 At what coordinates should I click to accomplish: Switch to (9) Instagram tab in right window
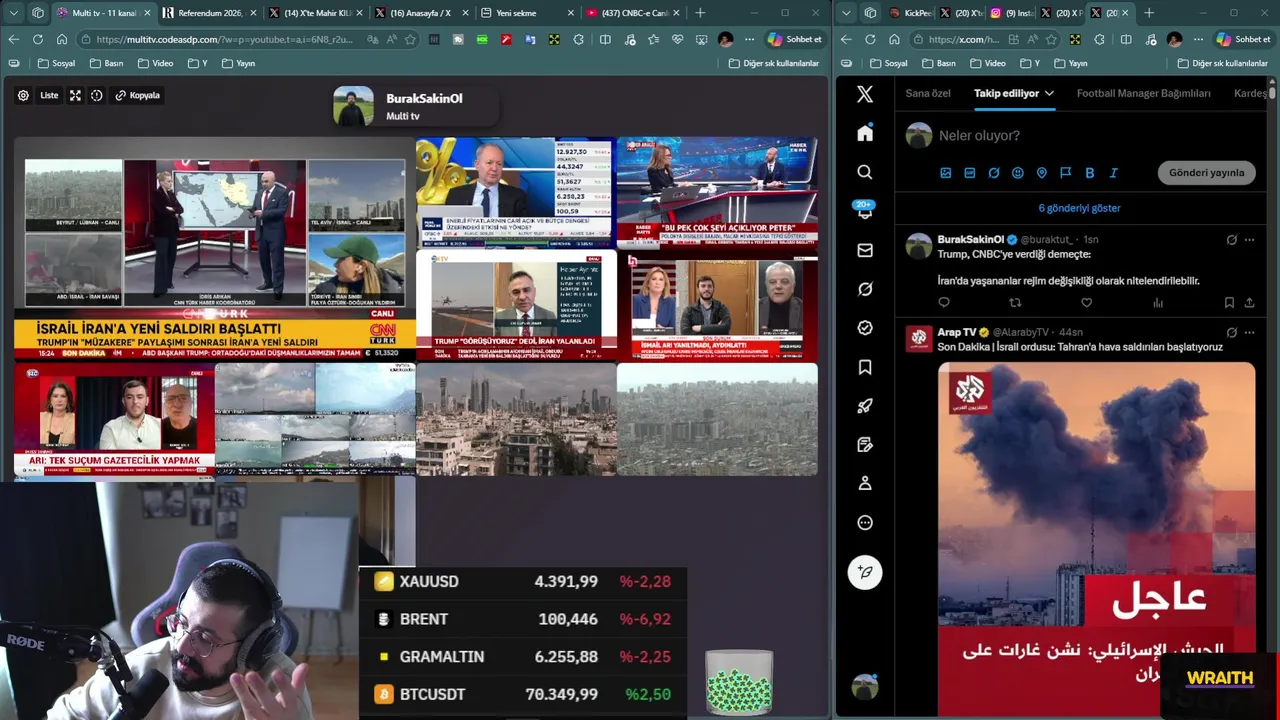[x=1010, y=13]
